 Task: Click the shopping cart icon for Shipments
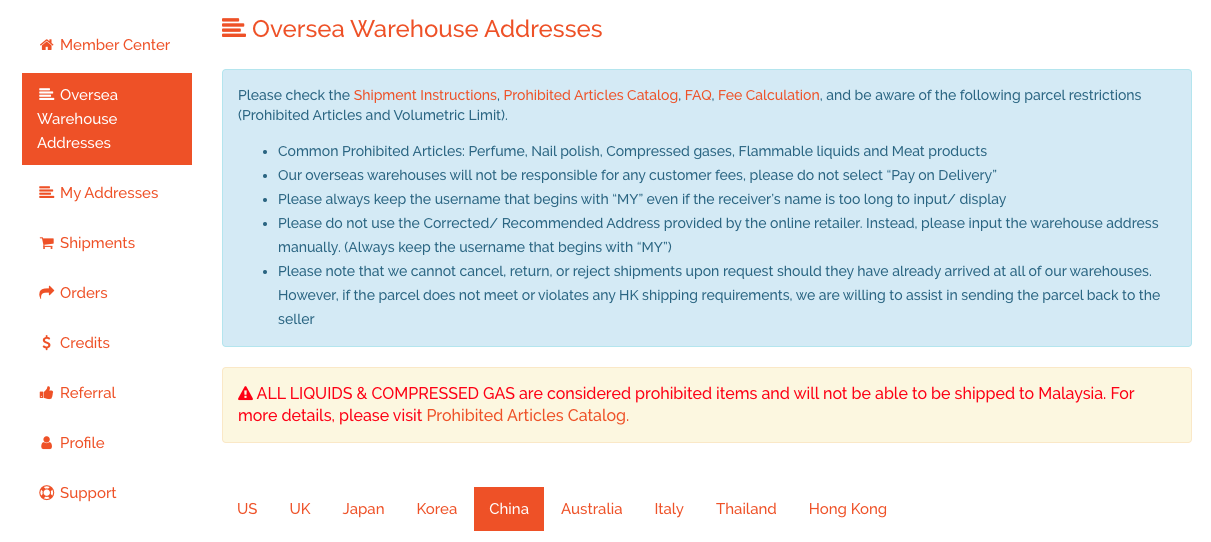click(x=46, y=243)
